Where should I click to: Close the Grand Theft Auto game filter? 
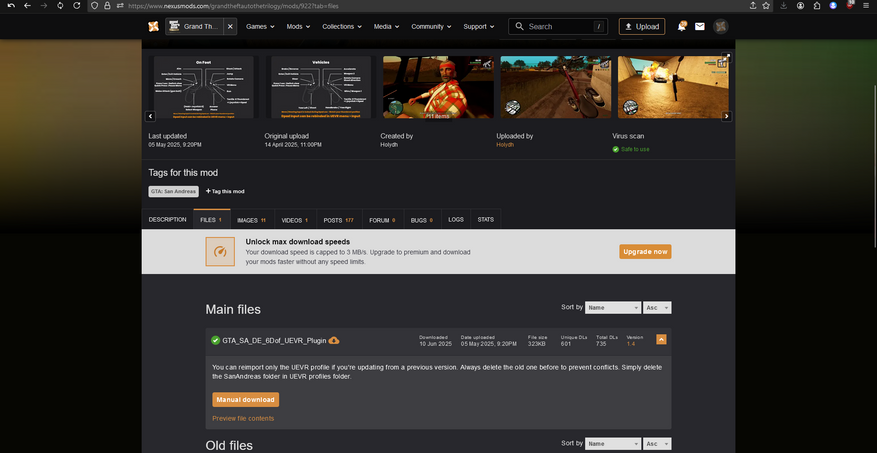point(230,26)
